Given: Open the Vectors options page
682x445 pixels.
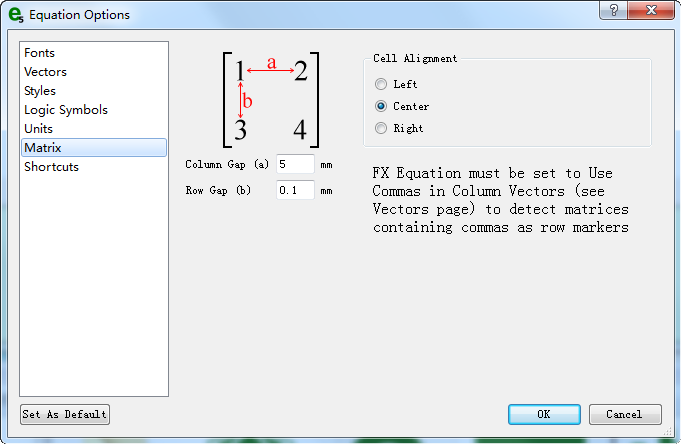Looking at the screenshot, I should [x=46, y=72].
